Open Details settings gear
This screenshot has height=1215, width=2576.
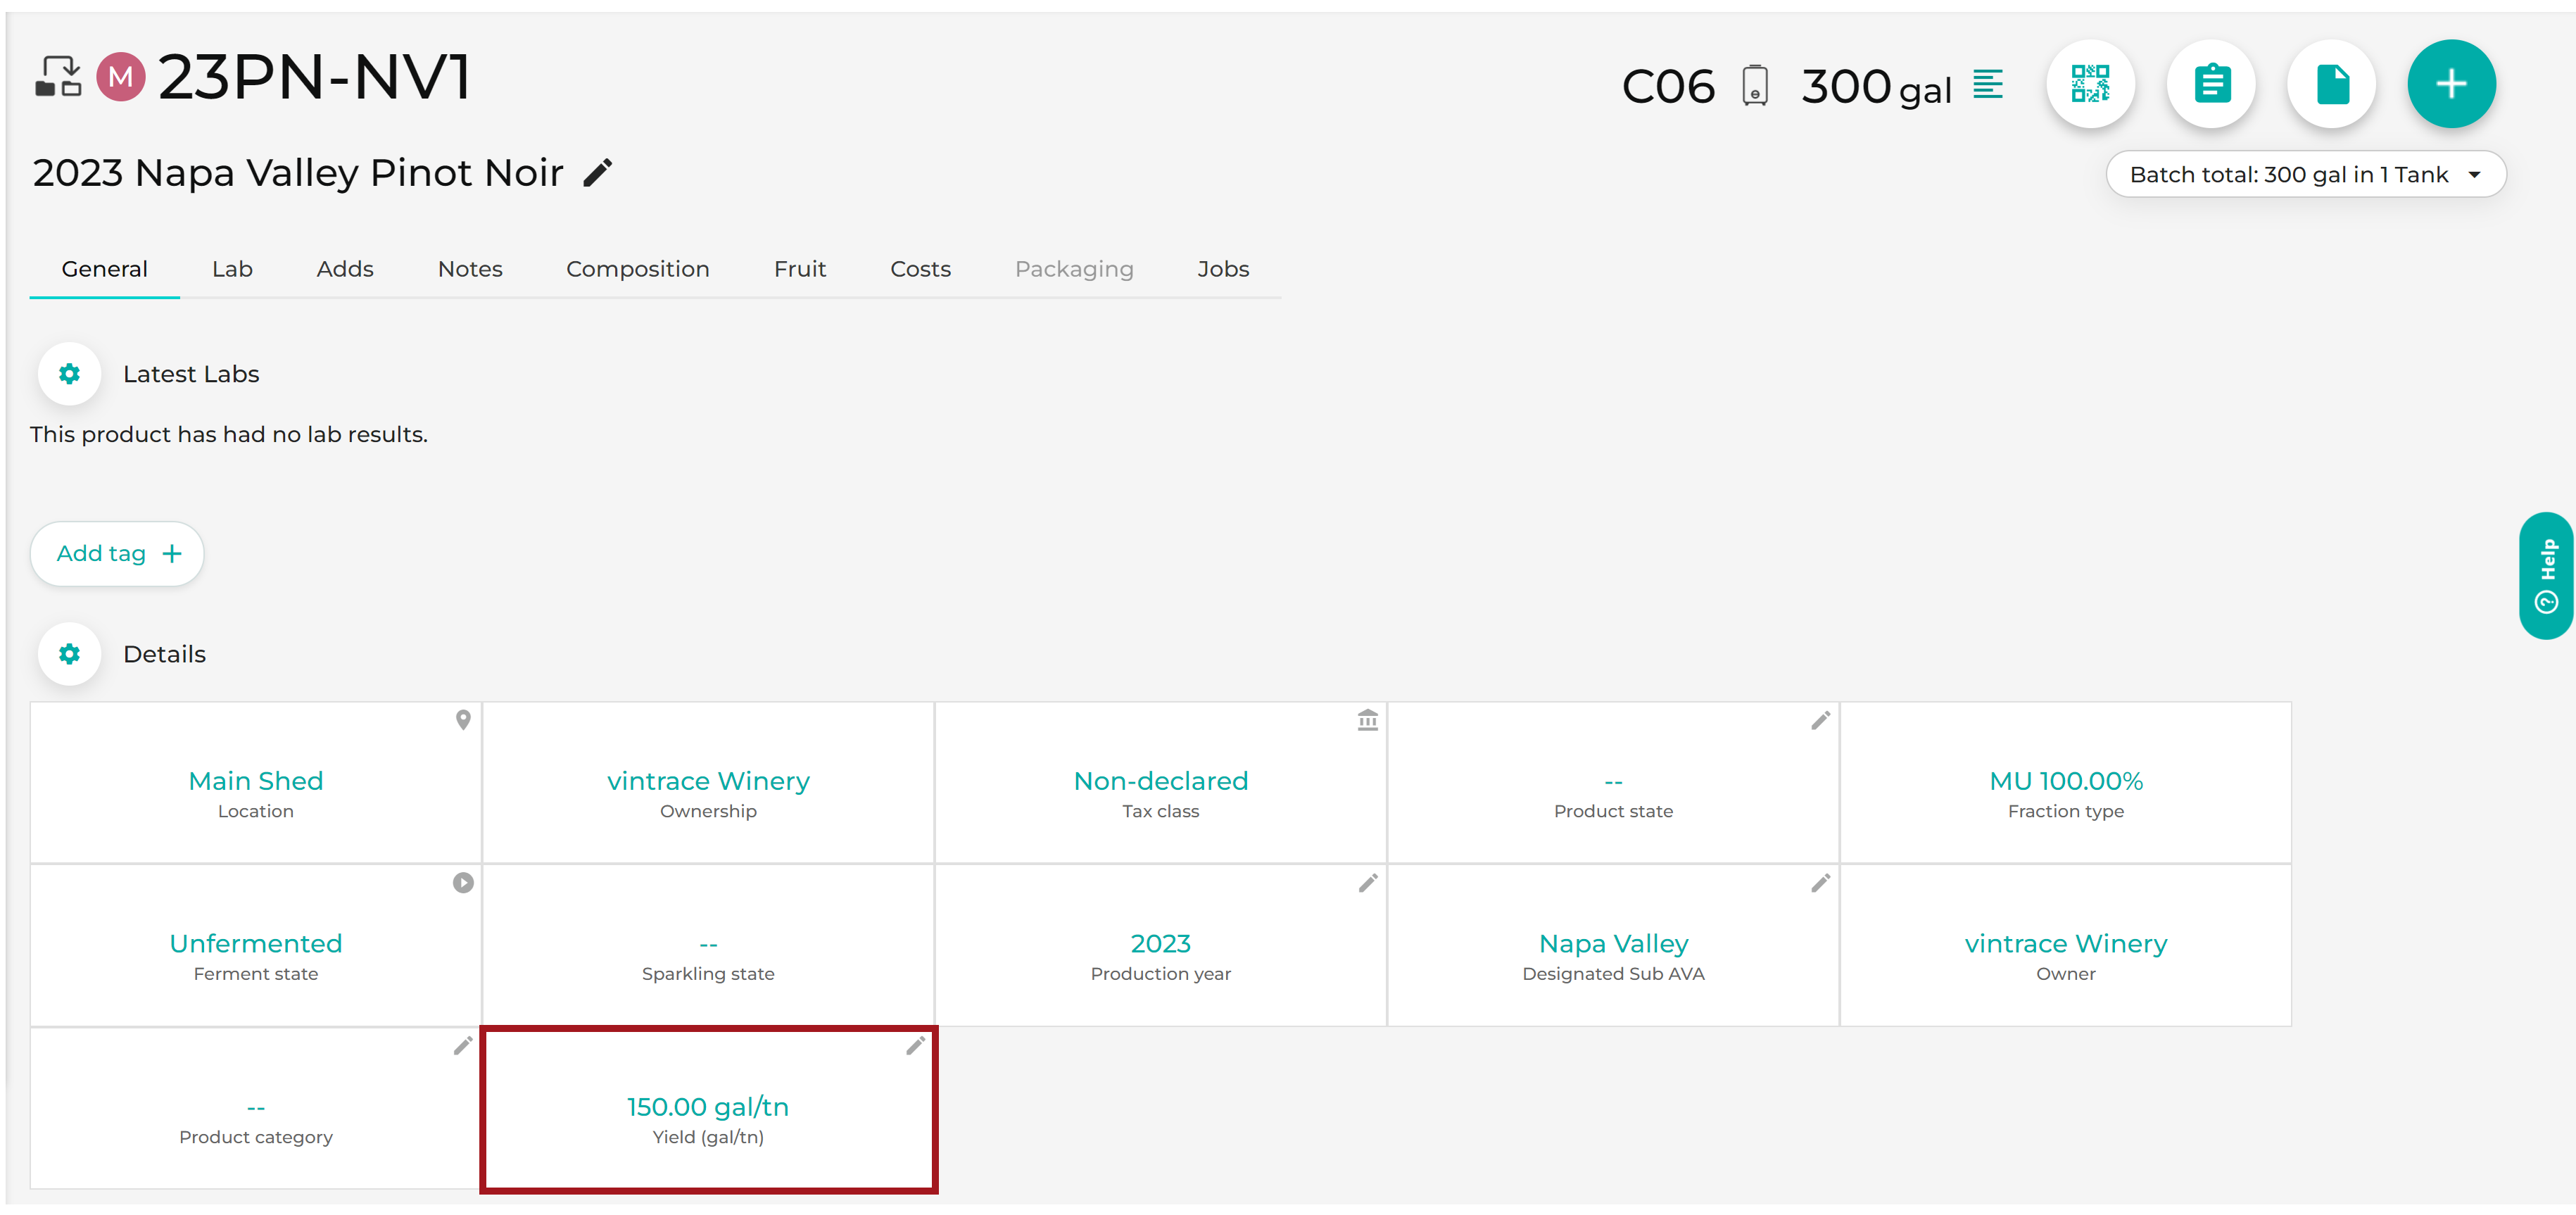click(x=69, y=654)
